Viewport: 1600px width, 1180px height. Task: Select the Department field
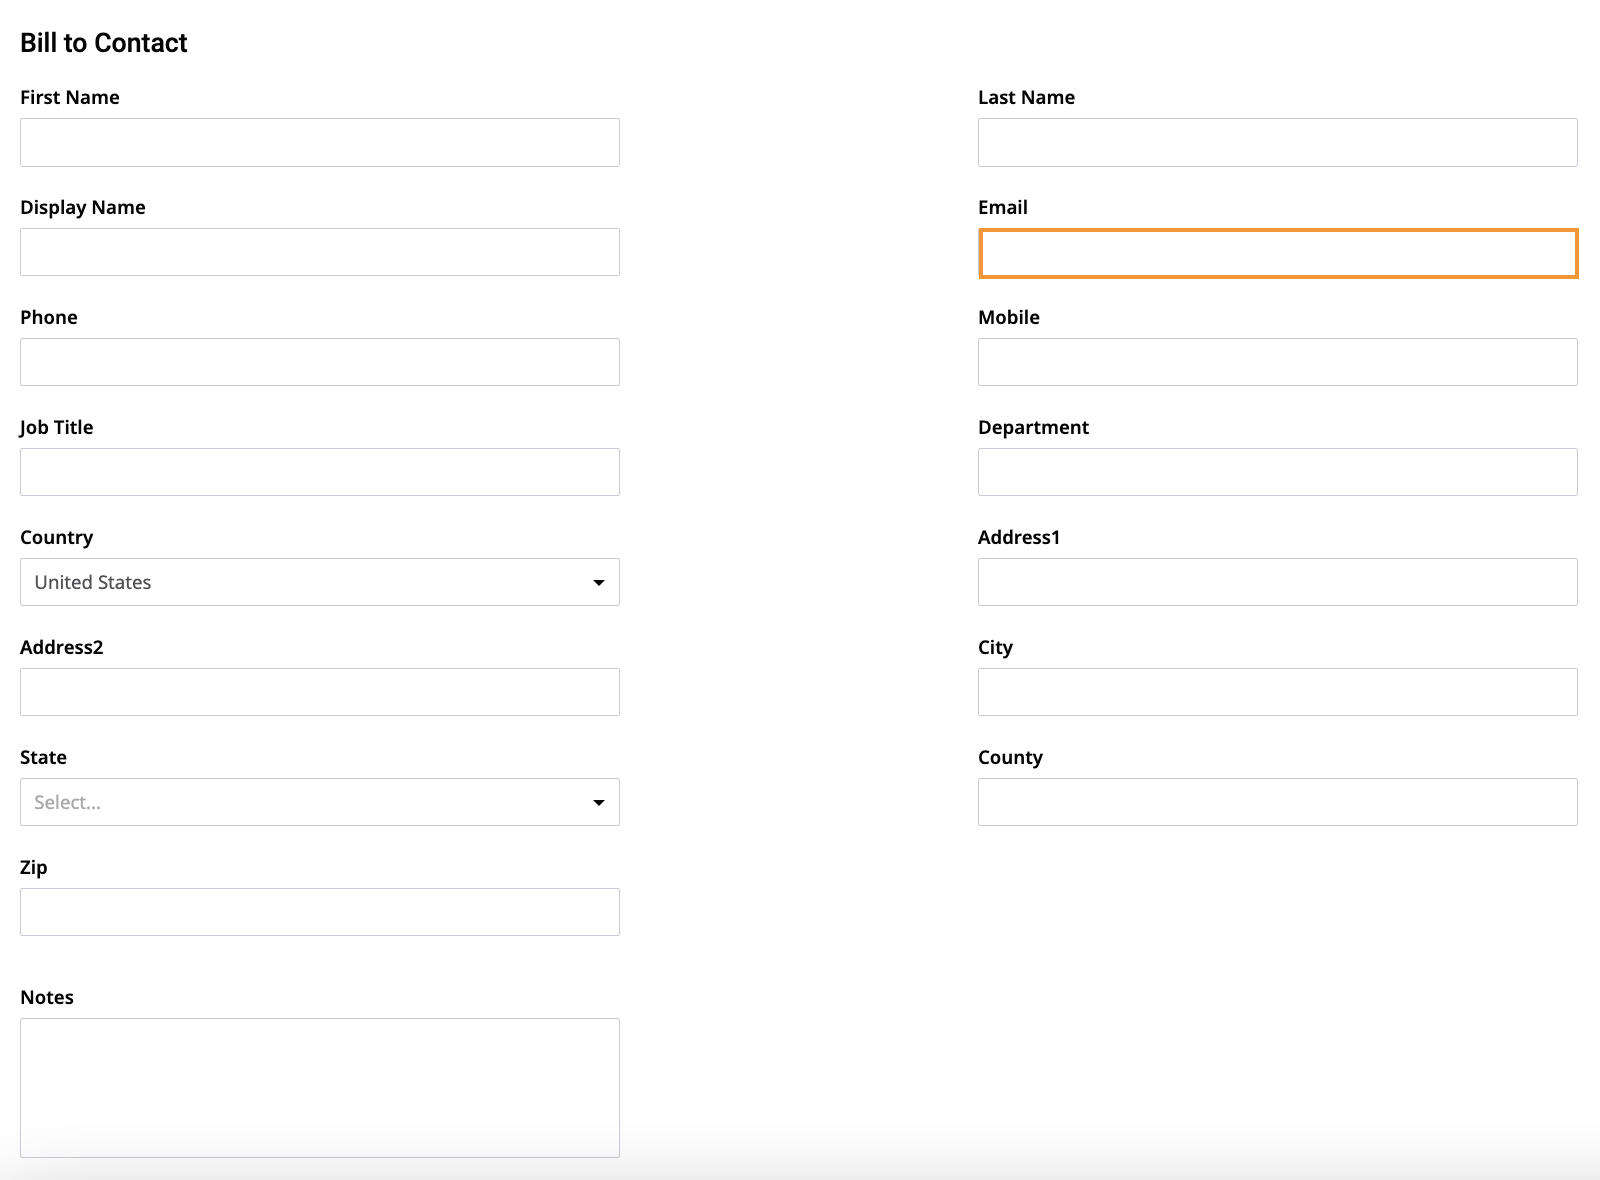(x=1278, y=472)
